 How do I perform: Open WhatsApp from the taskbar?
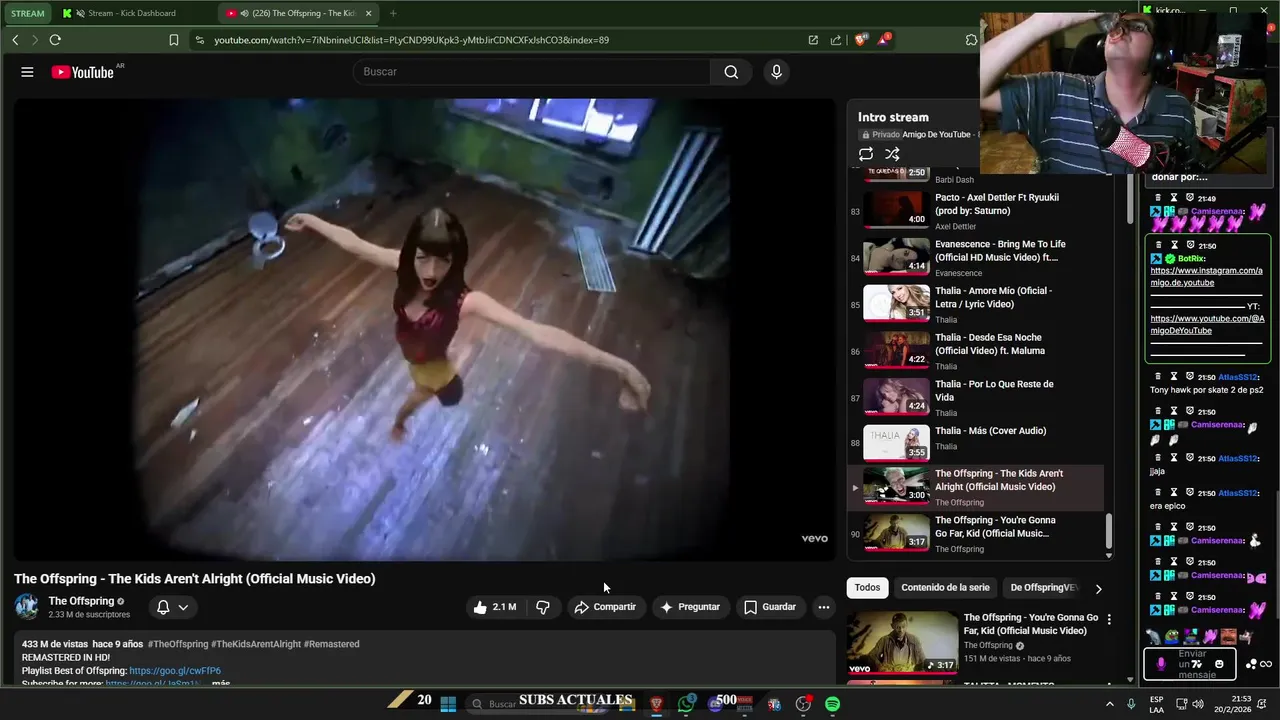point(686,705)
